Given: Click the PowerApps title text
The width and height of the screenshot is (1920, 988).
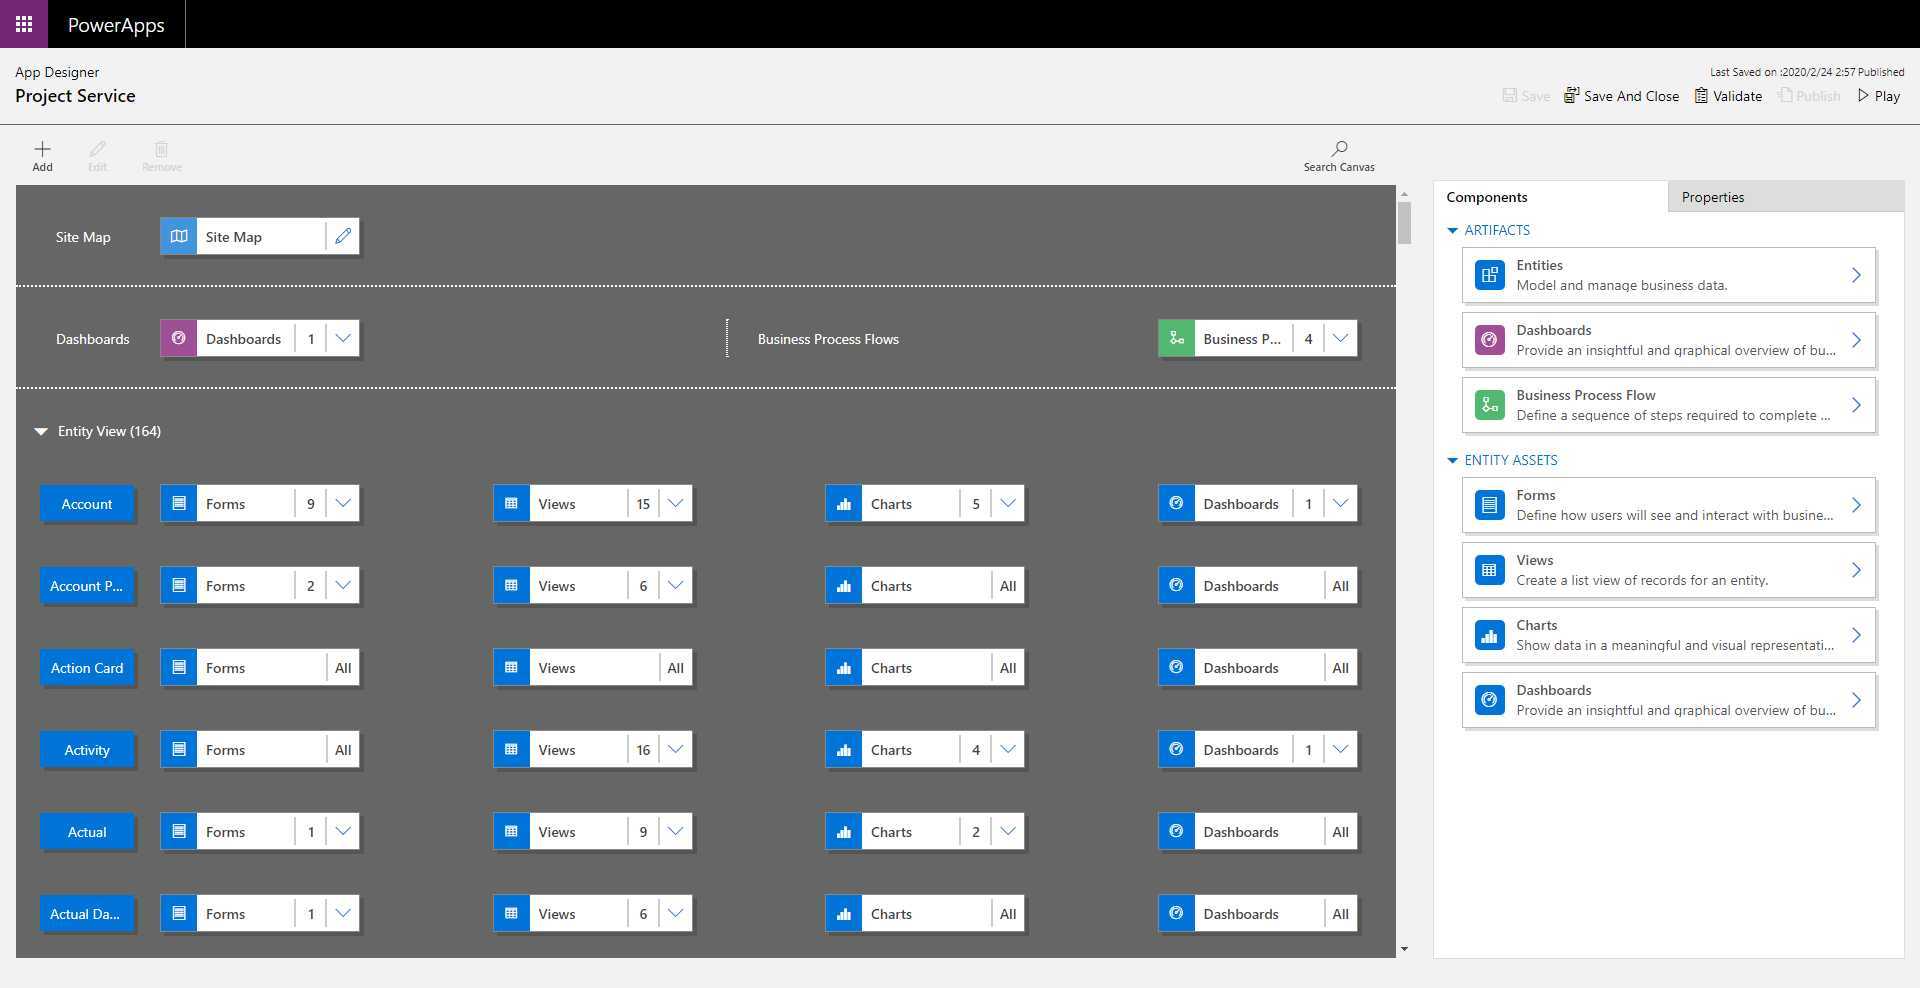Looking at the screenshot, I should point(116,25).
